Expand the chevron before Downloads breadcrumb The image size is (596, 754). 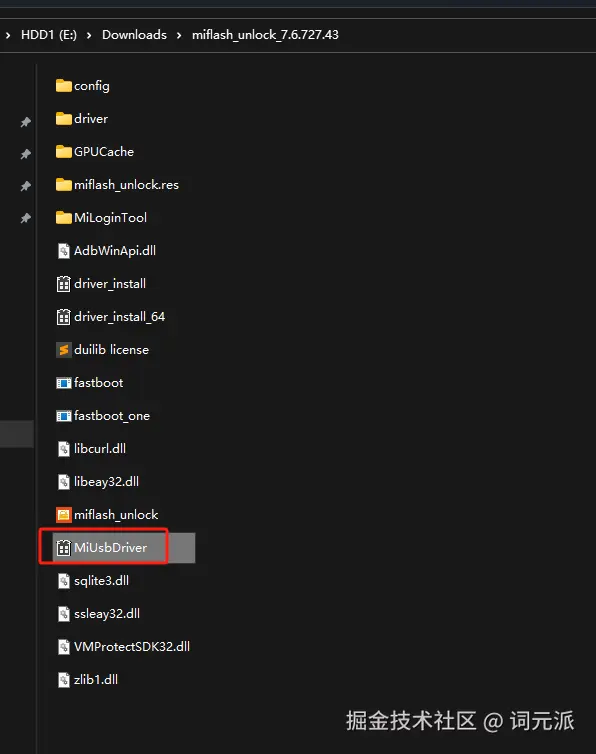[89, 35]
